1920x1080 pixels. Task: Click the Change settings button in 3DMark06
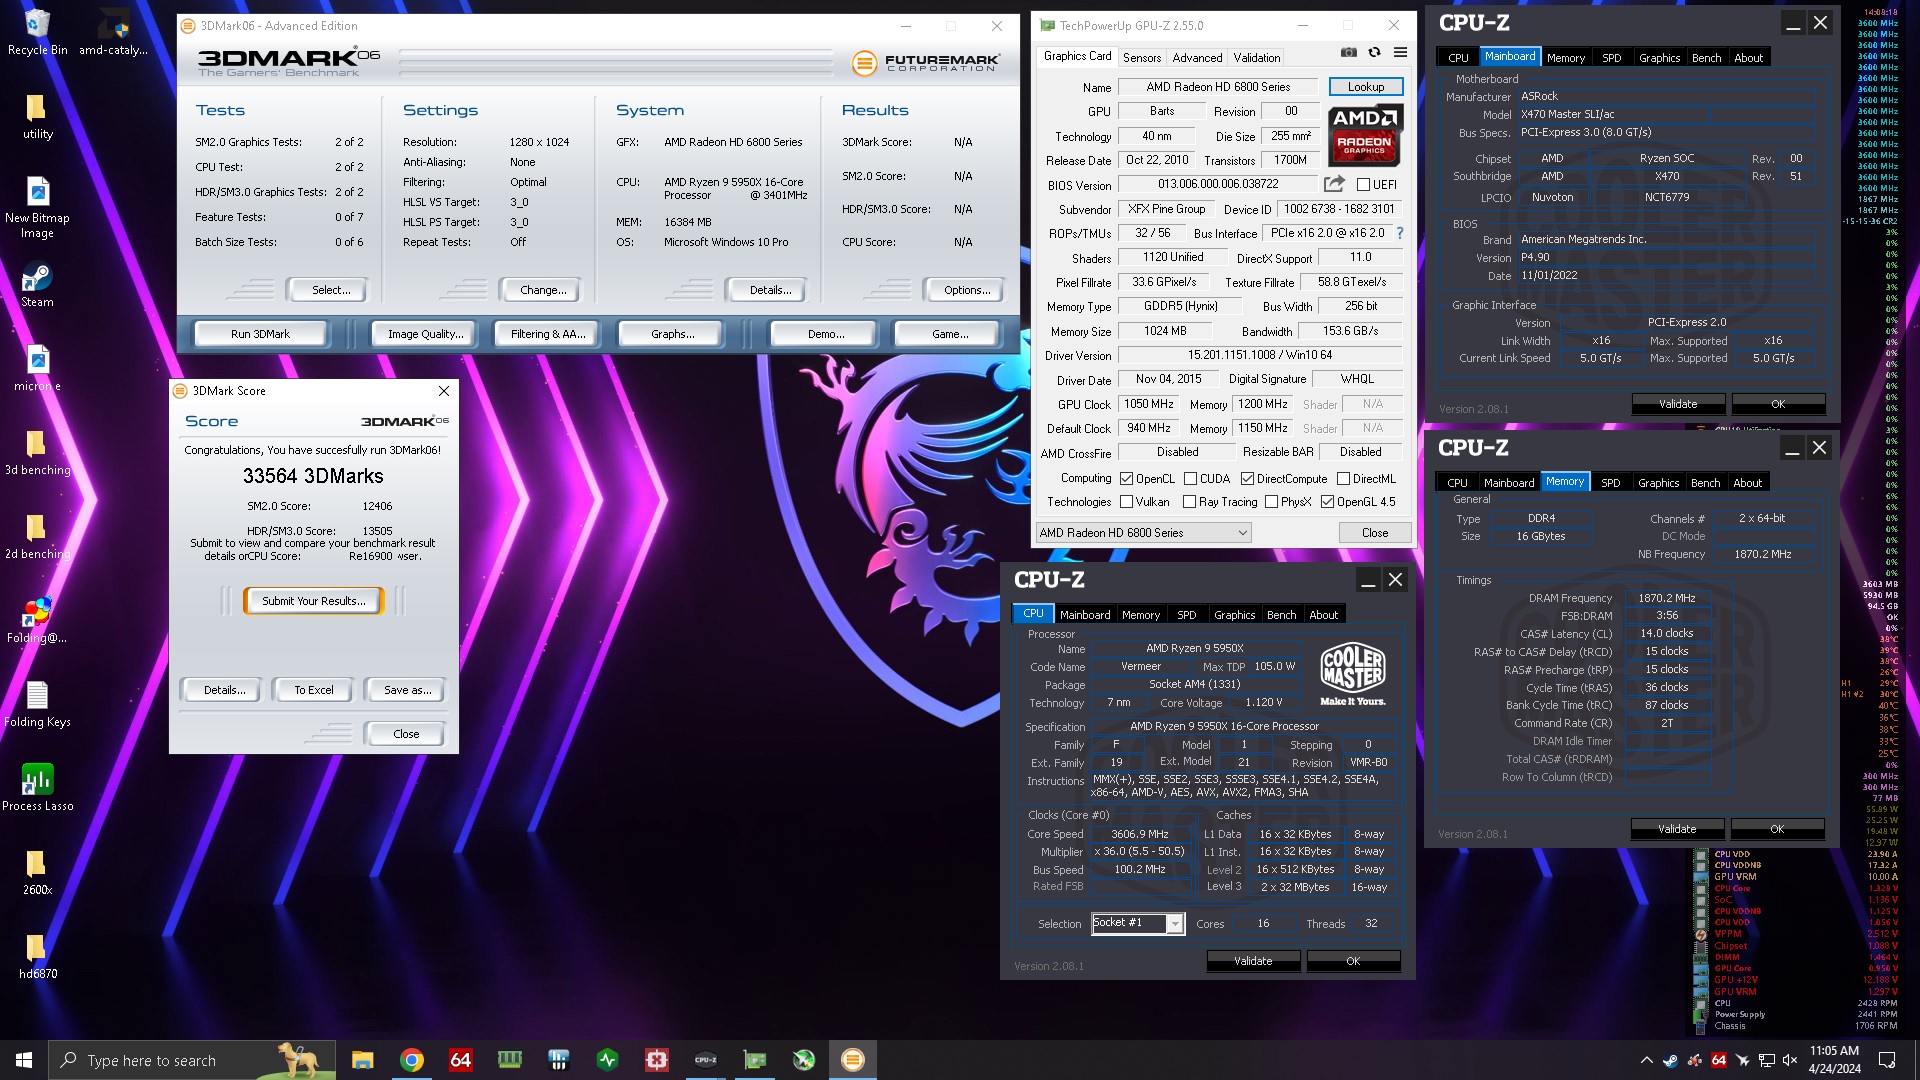point(543,290)
